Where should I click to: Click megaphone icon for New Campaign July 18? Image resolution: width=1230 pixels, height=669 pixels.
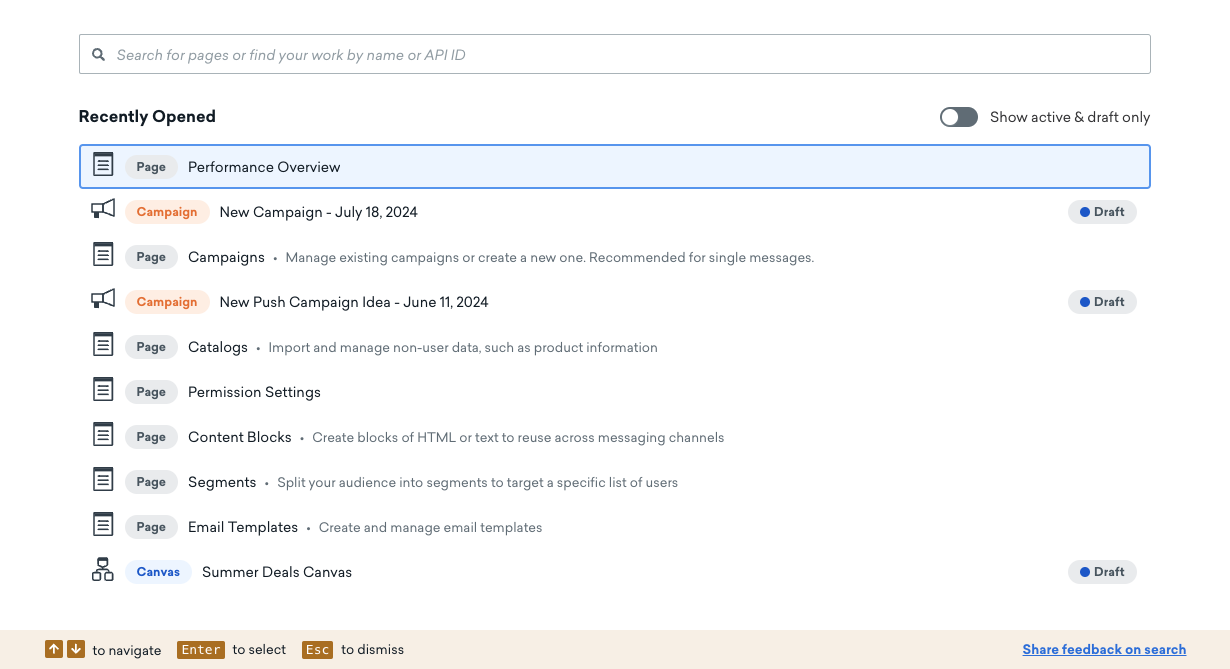103,209
